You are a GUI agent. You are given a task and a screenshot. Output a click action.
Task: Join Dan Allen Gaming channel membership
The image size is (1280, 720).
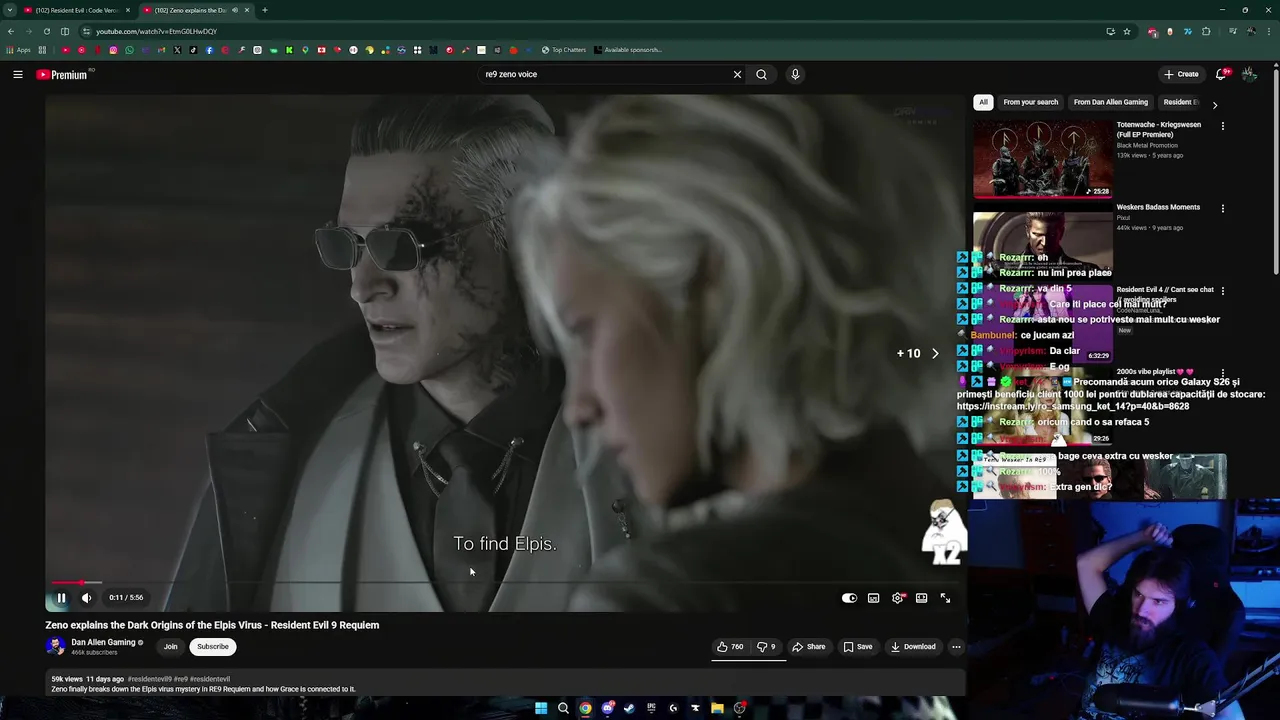(x=171, y=647)
